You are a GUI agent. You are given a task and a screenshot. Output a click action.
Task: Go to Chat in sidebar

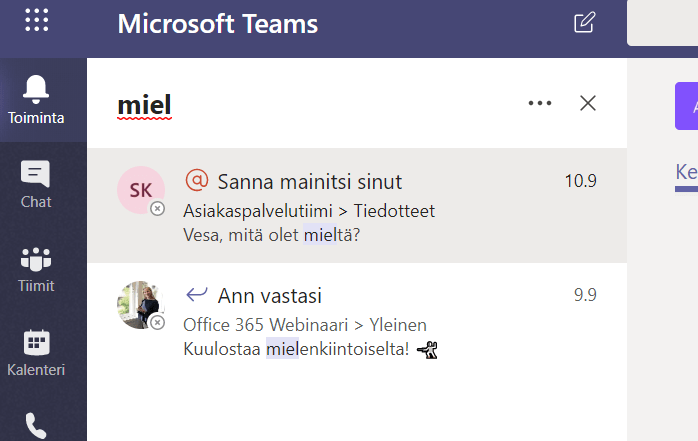click(x=36, y=185)
